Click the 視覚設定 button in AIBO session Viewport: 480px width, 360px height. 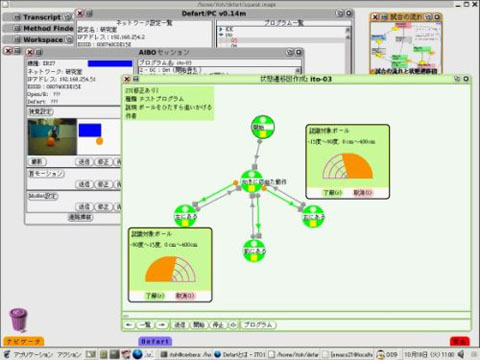click(x=41, y=112)
